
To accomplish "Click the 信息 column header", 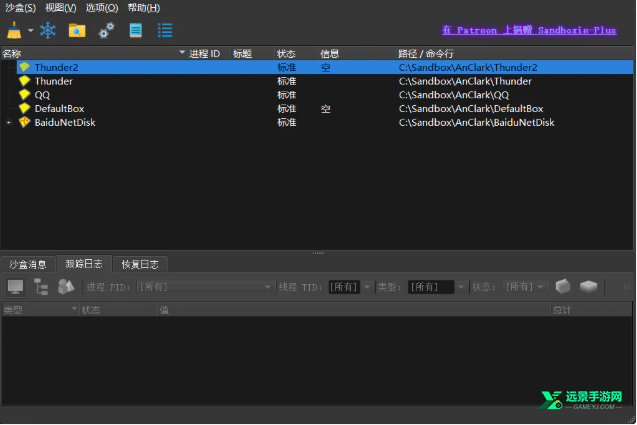I will pyautogui.click(x=357, y=54).
